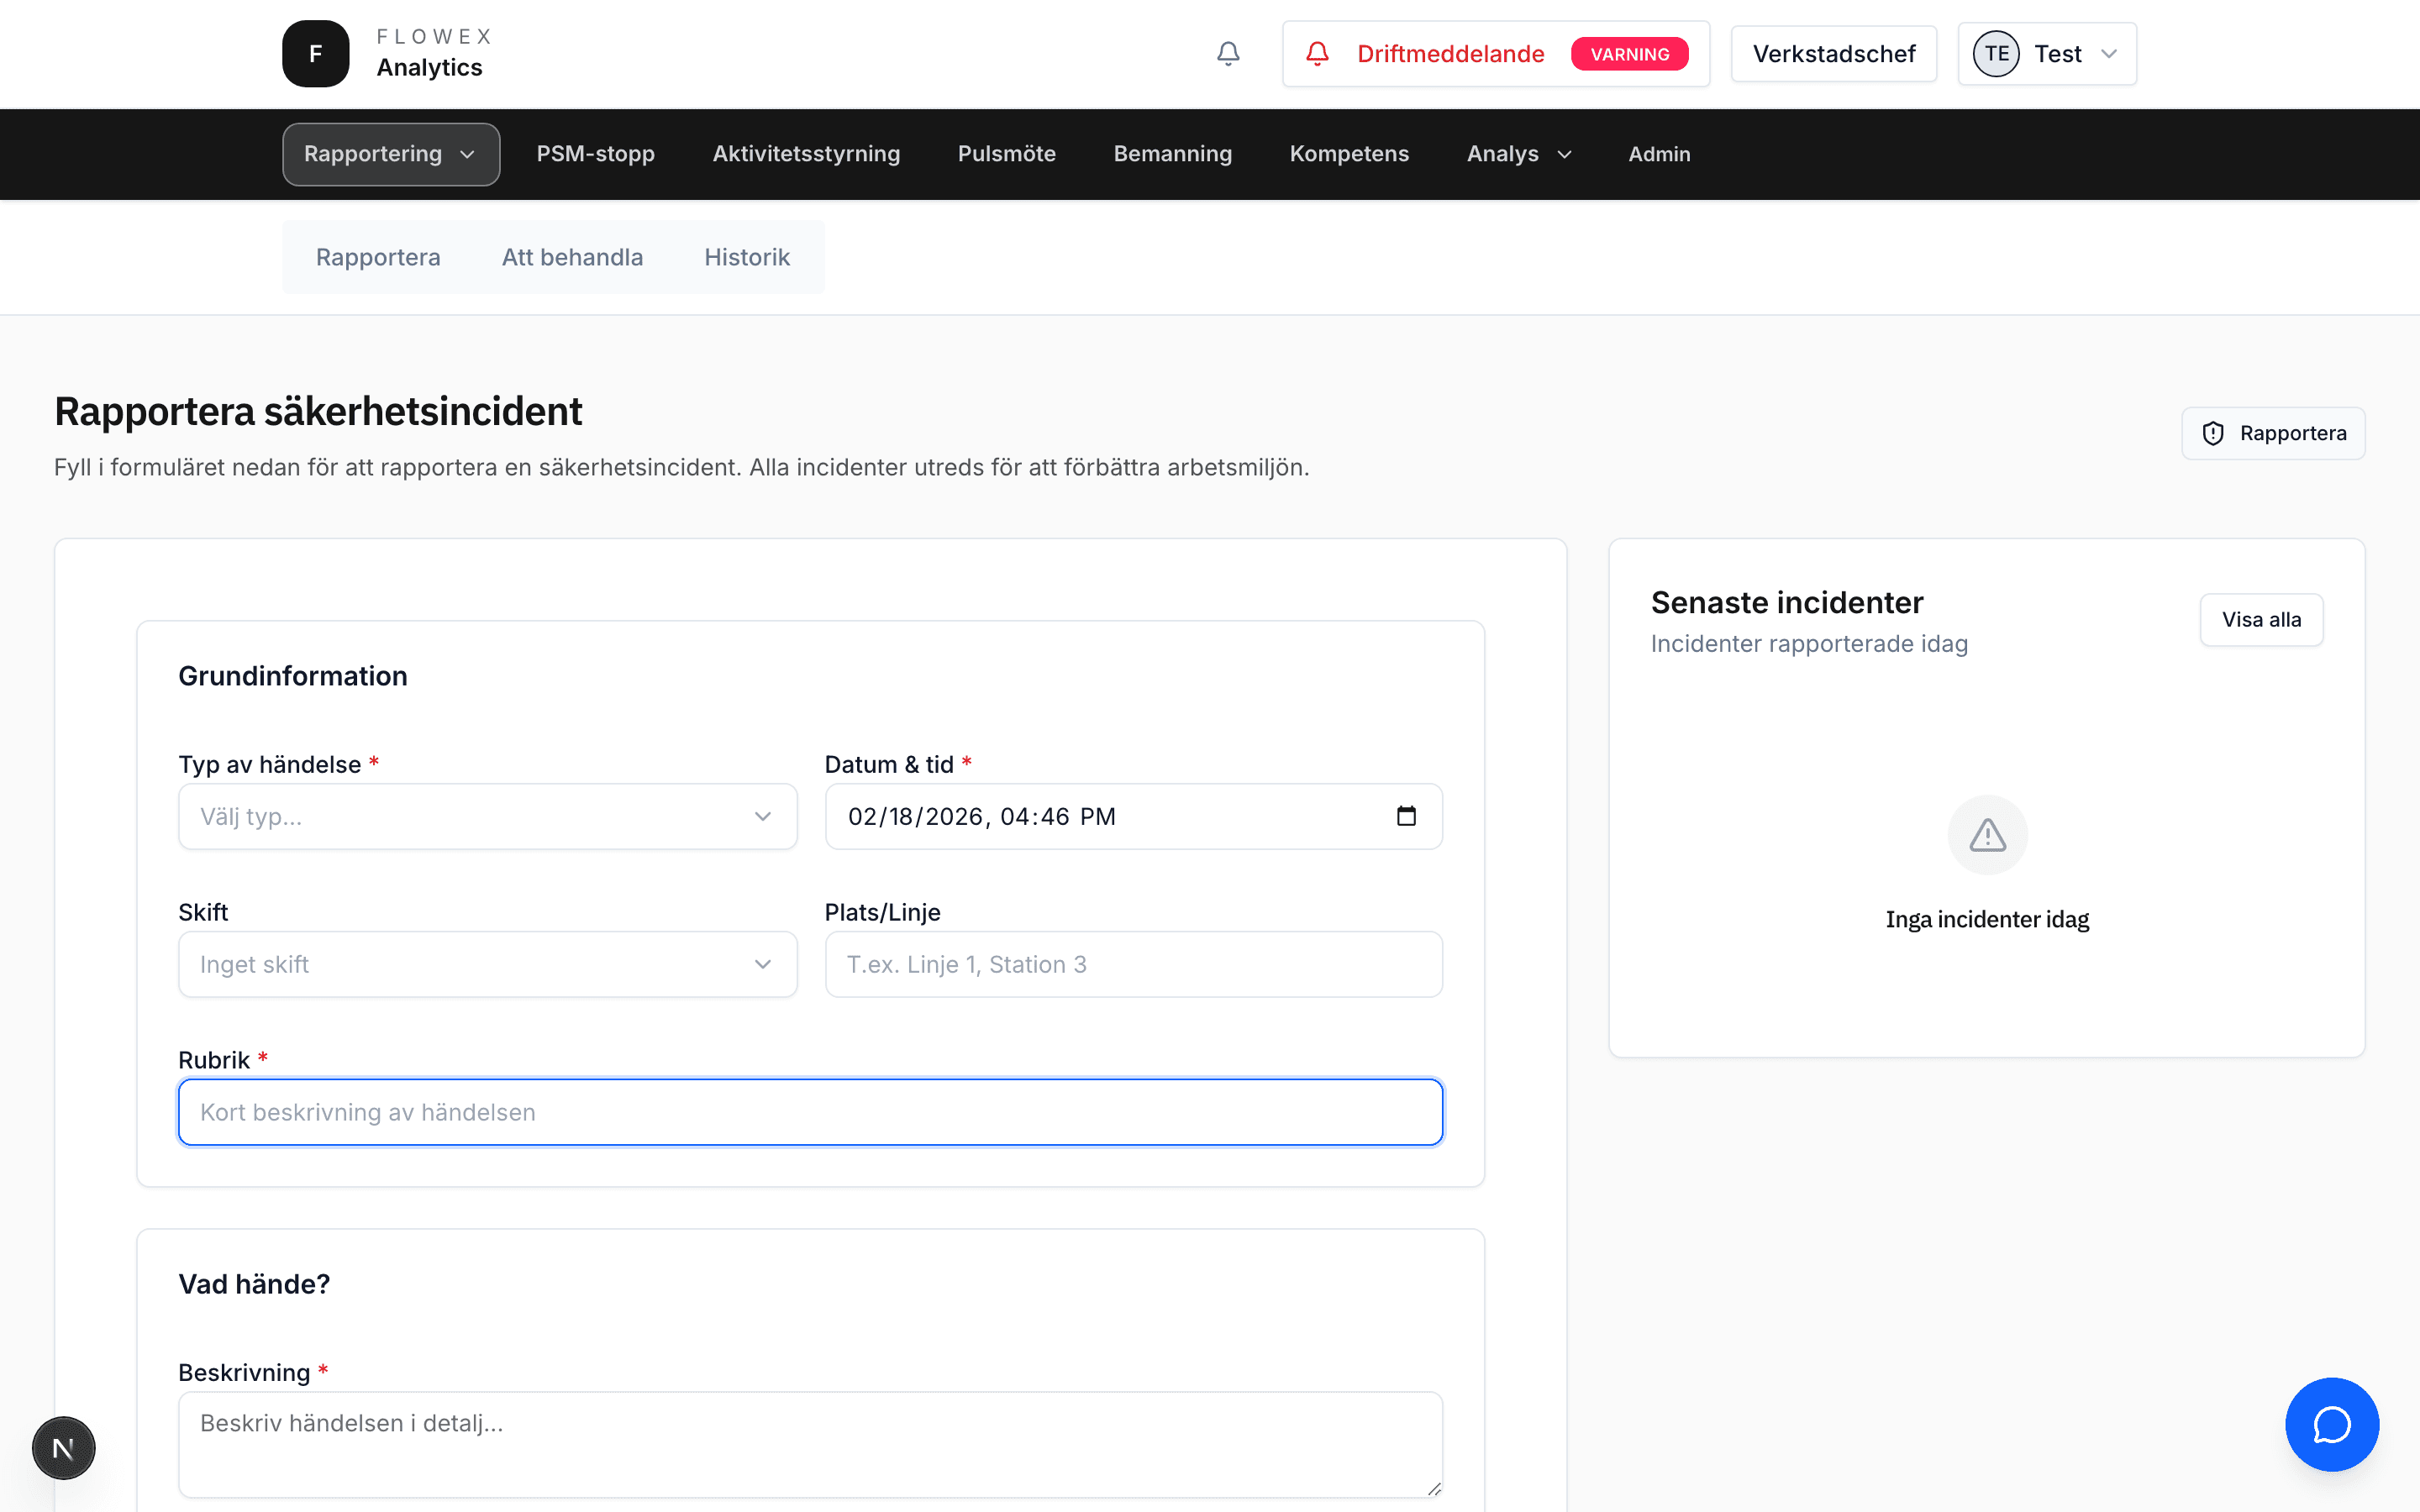This screenshot has width=2420, height=1512.
Task: Click the calendar icon in date field
Action: 1406,816
